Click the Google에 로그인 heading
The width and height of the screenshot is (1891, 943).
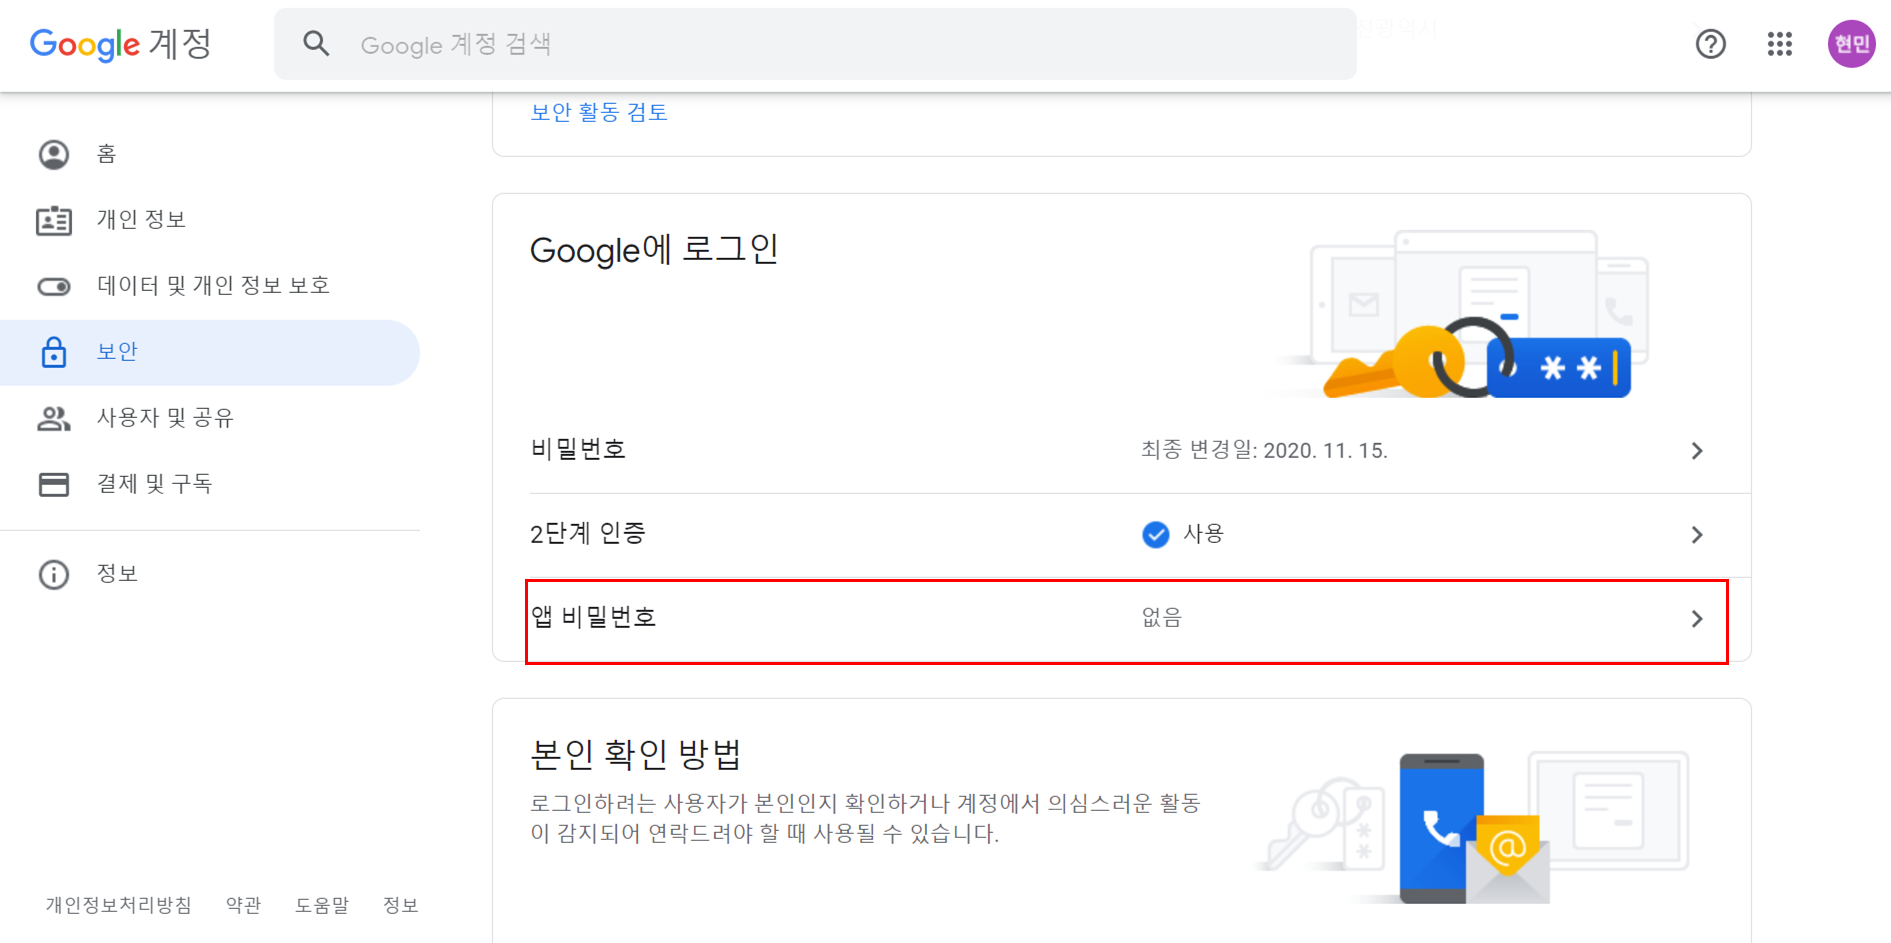pos(654,249)
